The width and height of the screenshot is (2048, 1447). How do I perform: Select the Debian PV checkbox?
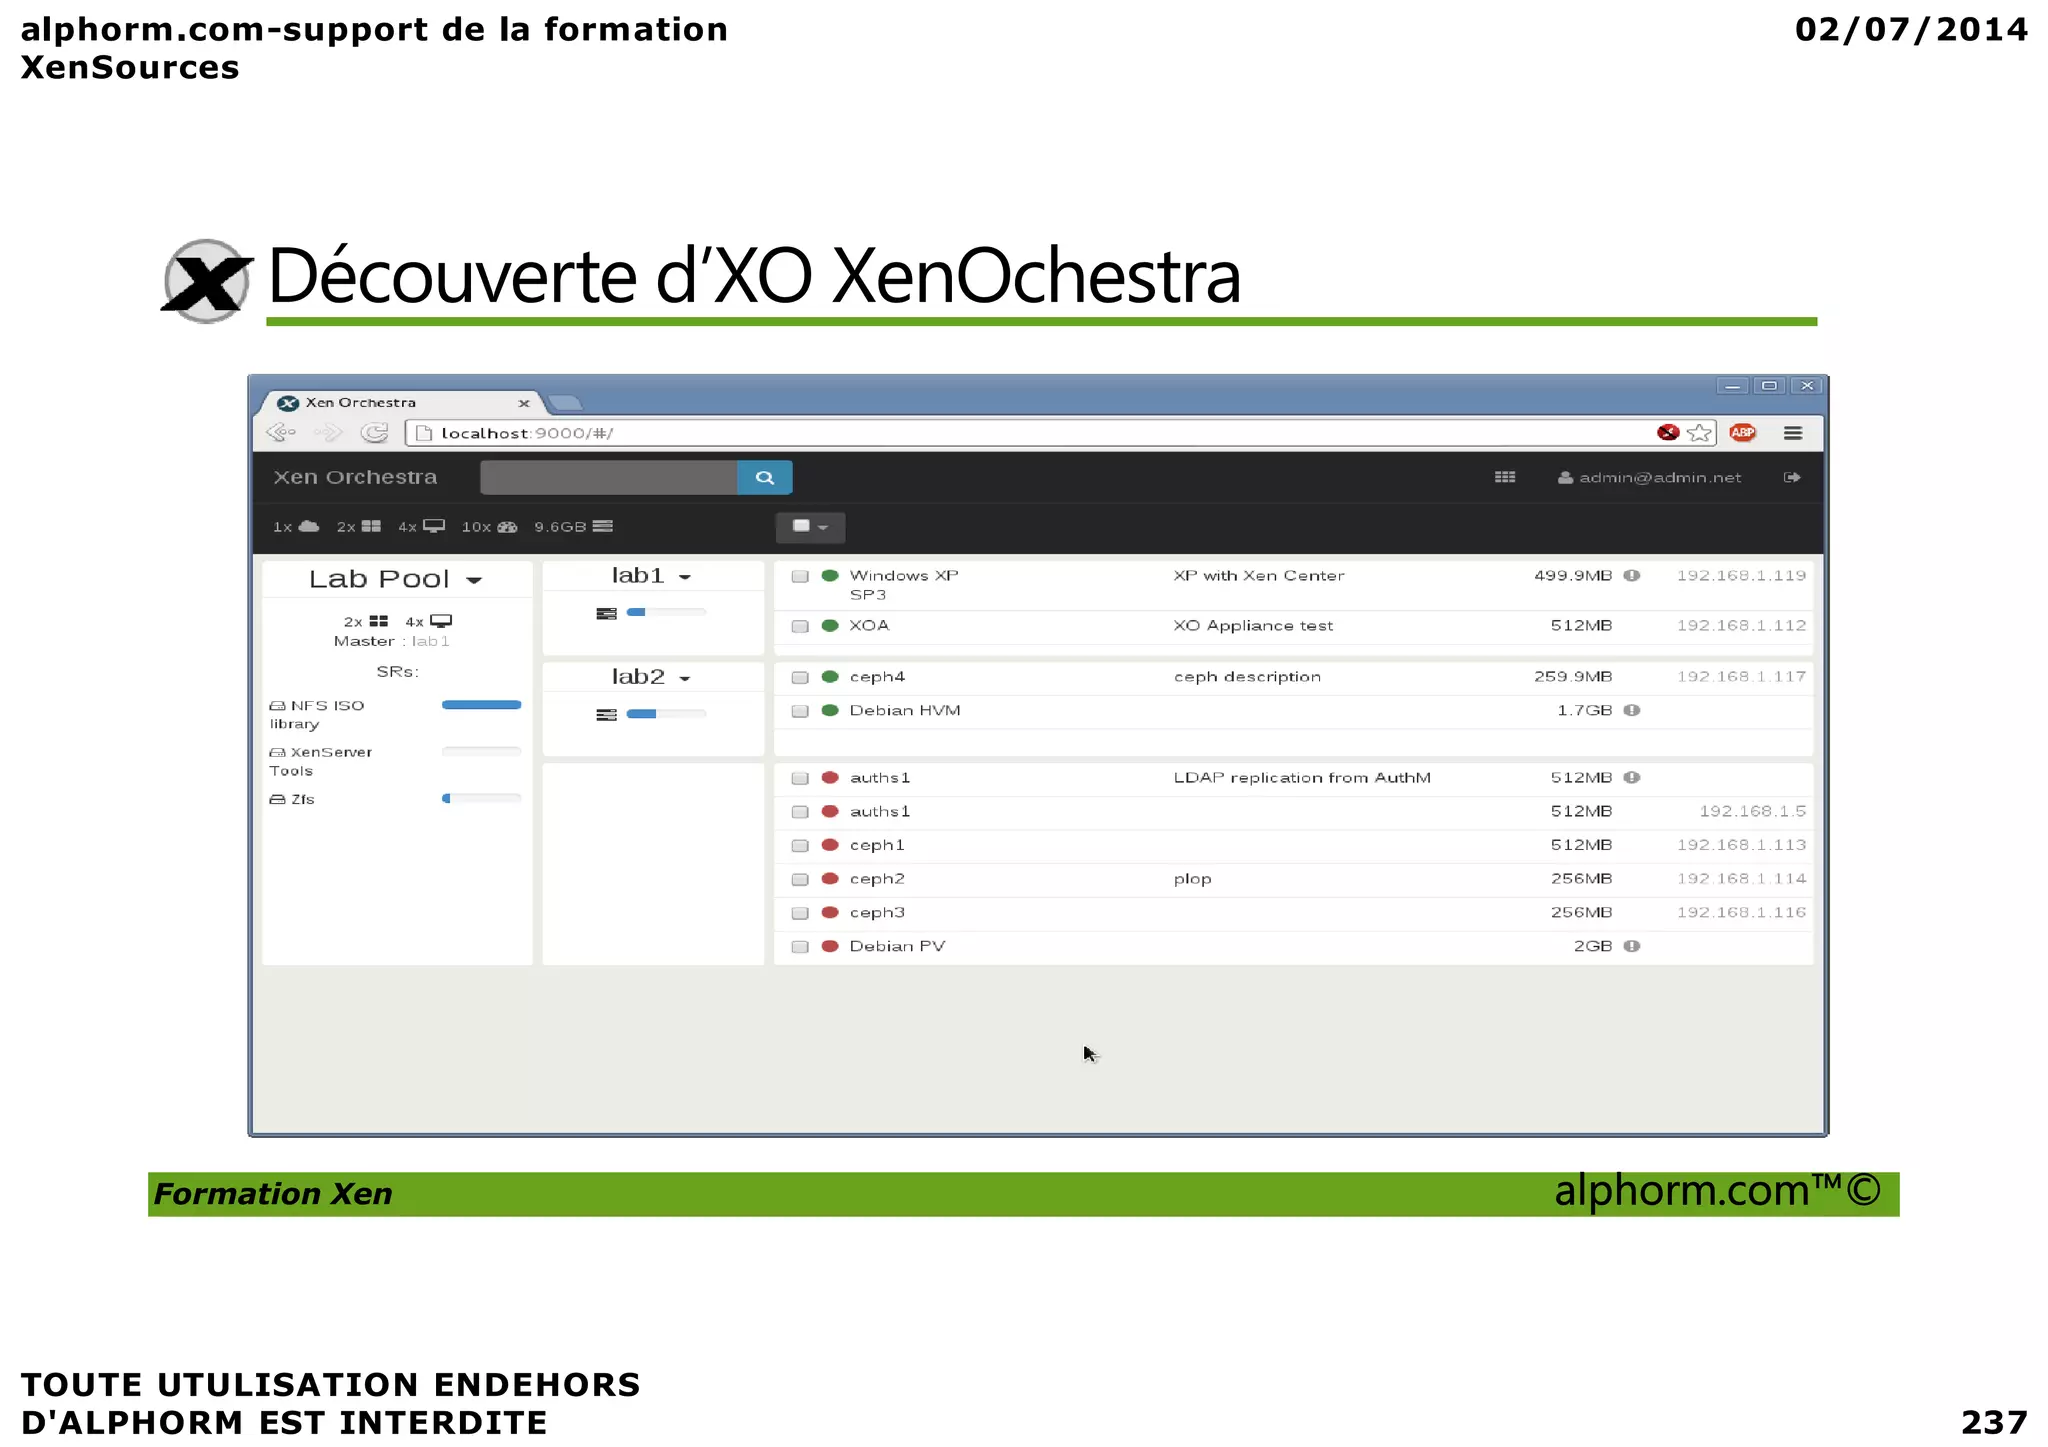800,947
